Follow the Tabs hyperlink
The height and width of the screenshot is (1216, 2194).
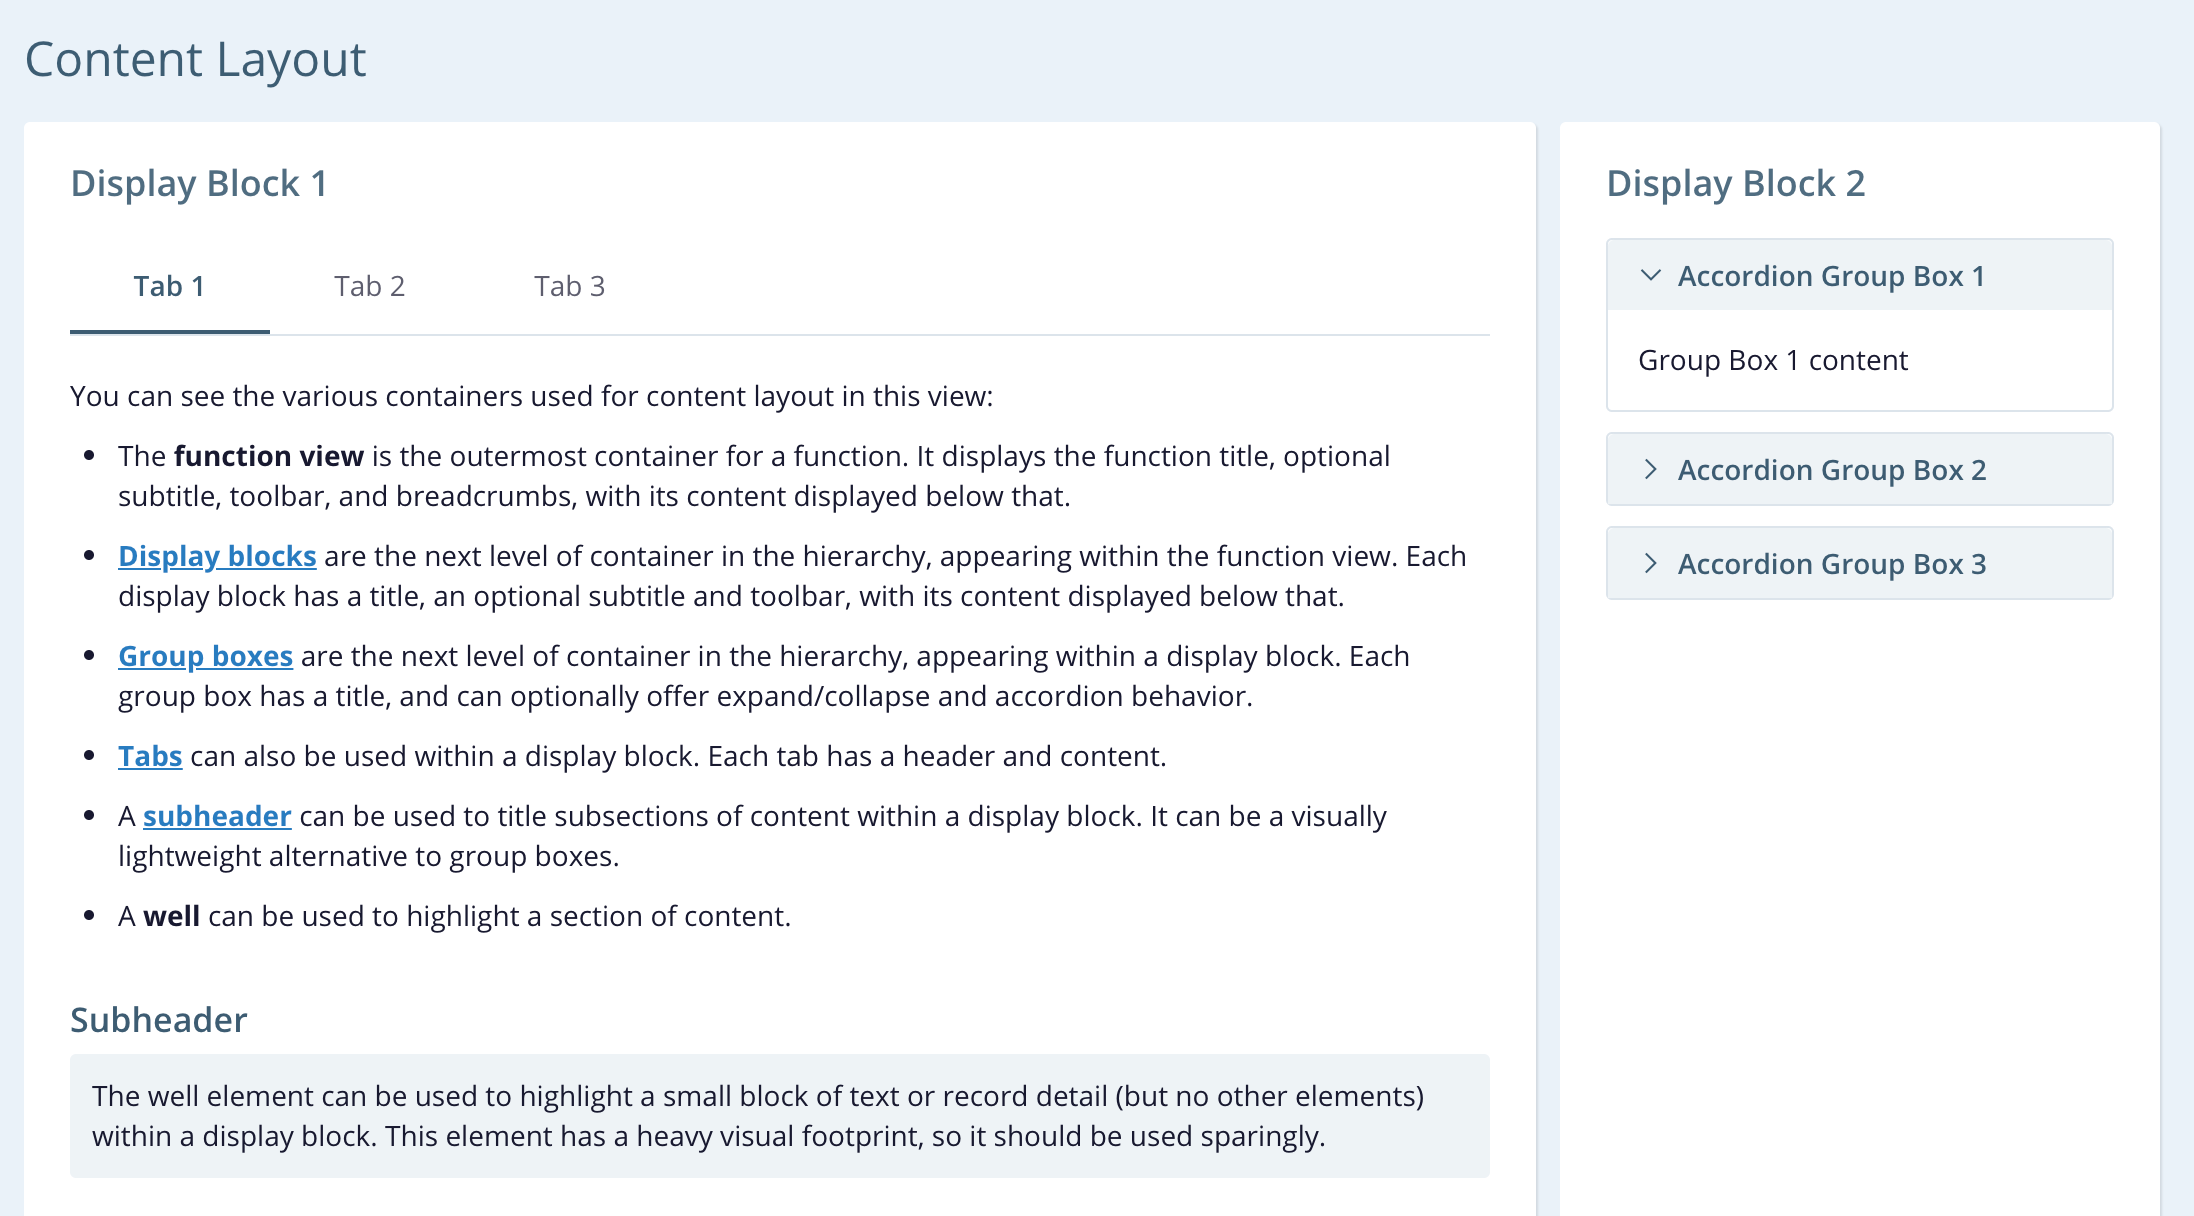click(150, 756)
